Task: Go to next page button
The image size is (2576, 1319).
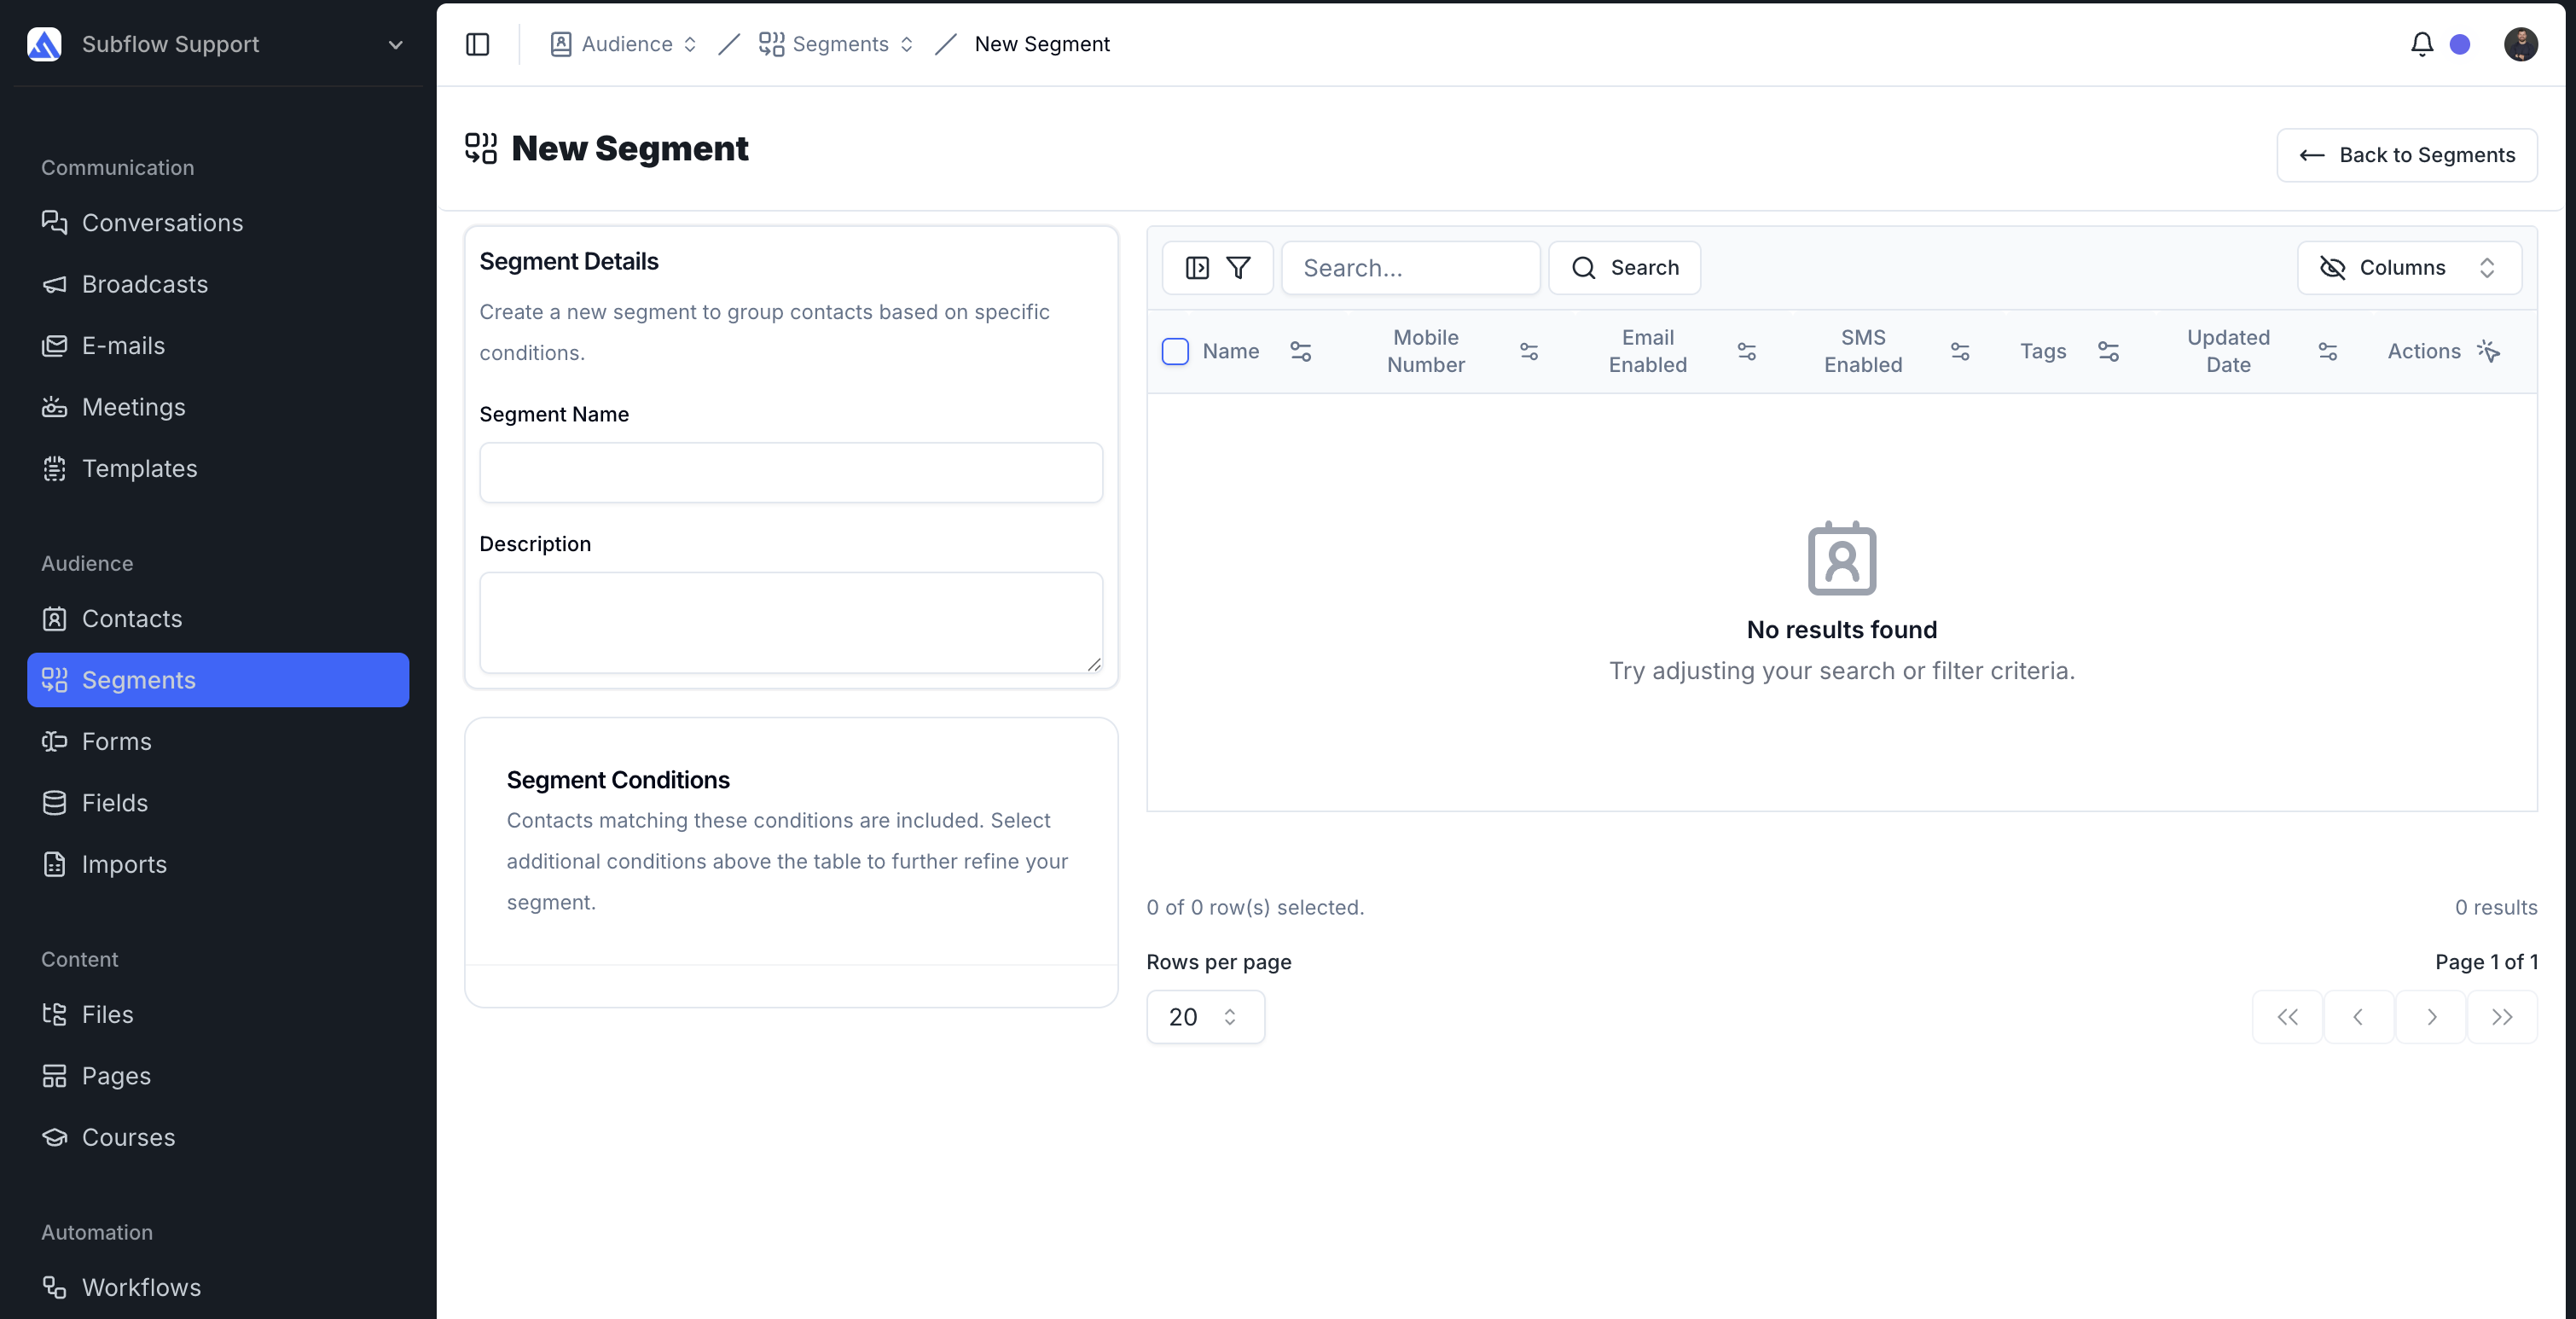Action: coord(2431,1017)
